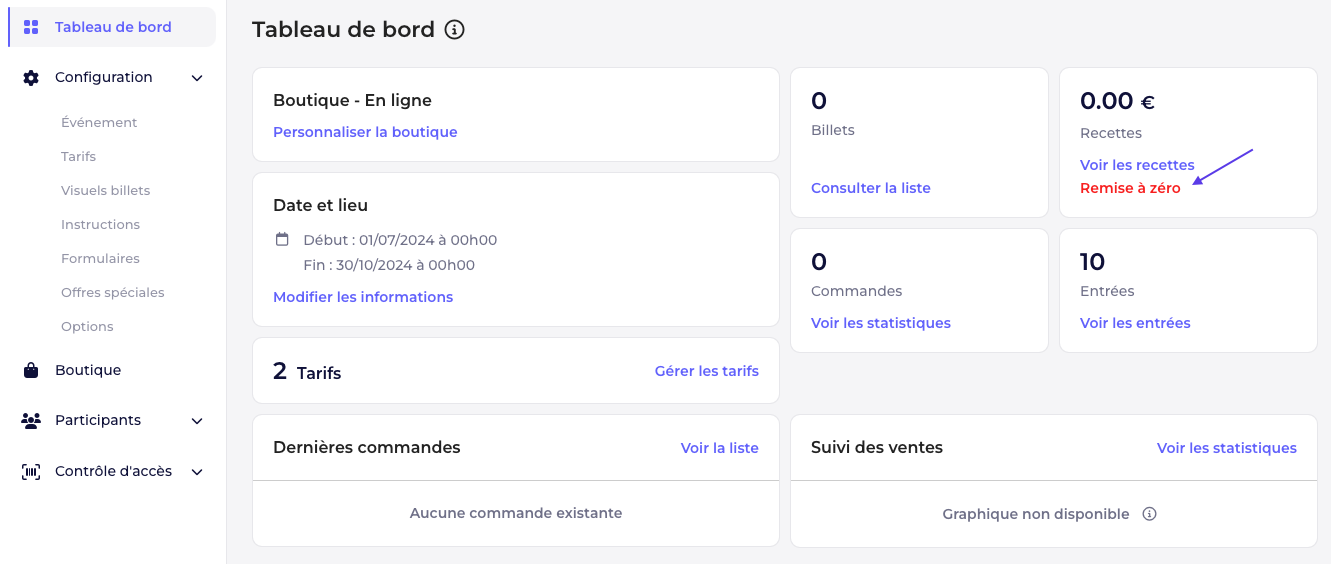Expand the Participants menu chevron

pyautogui.click(x=197, y=421)
